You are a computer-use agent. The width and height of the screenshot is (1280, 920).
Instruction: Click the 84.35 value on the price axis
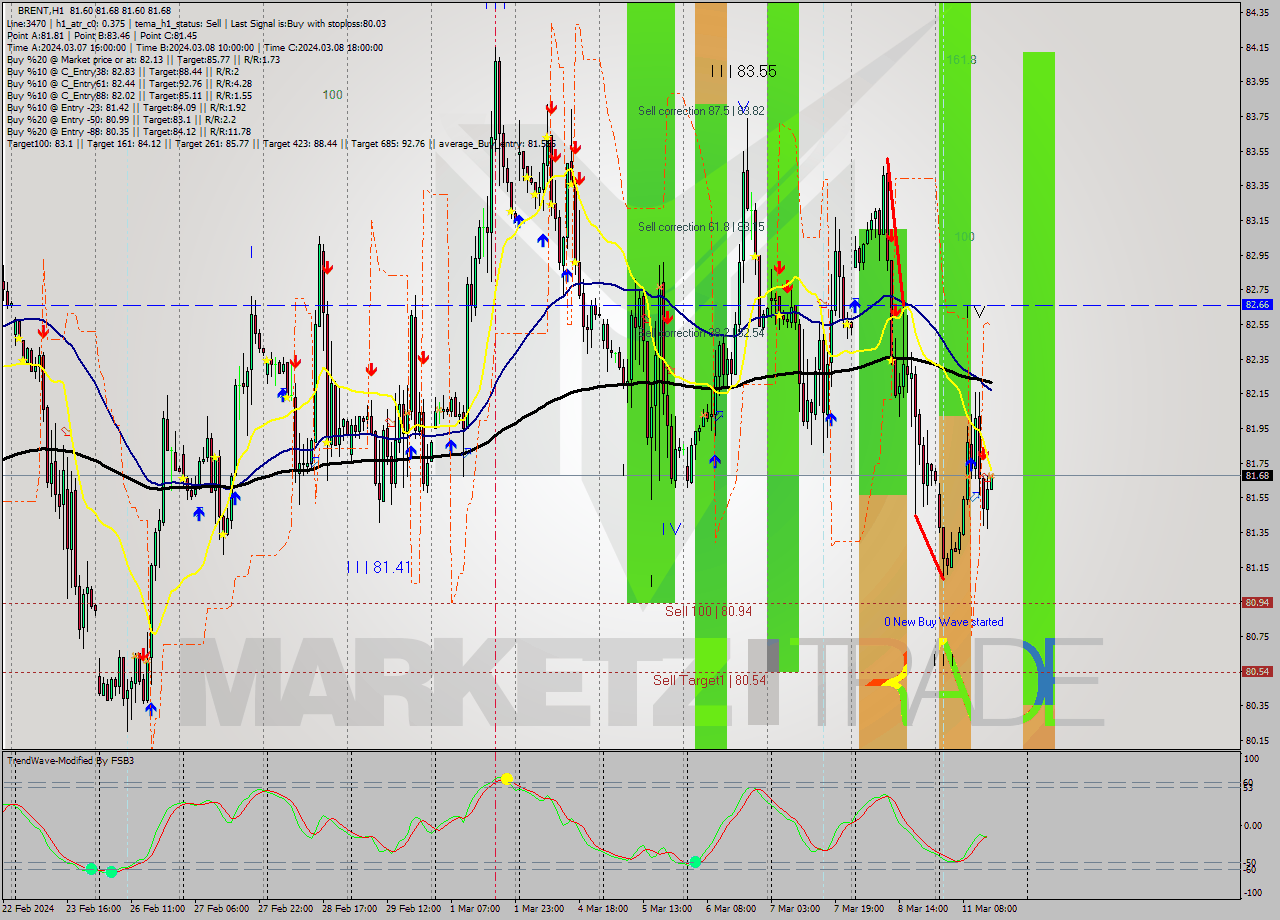click(1257, 12)
